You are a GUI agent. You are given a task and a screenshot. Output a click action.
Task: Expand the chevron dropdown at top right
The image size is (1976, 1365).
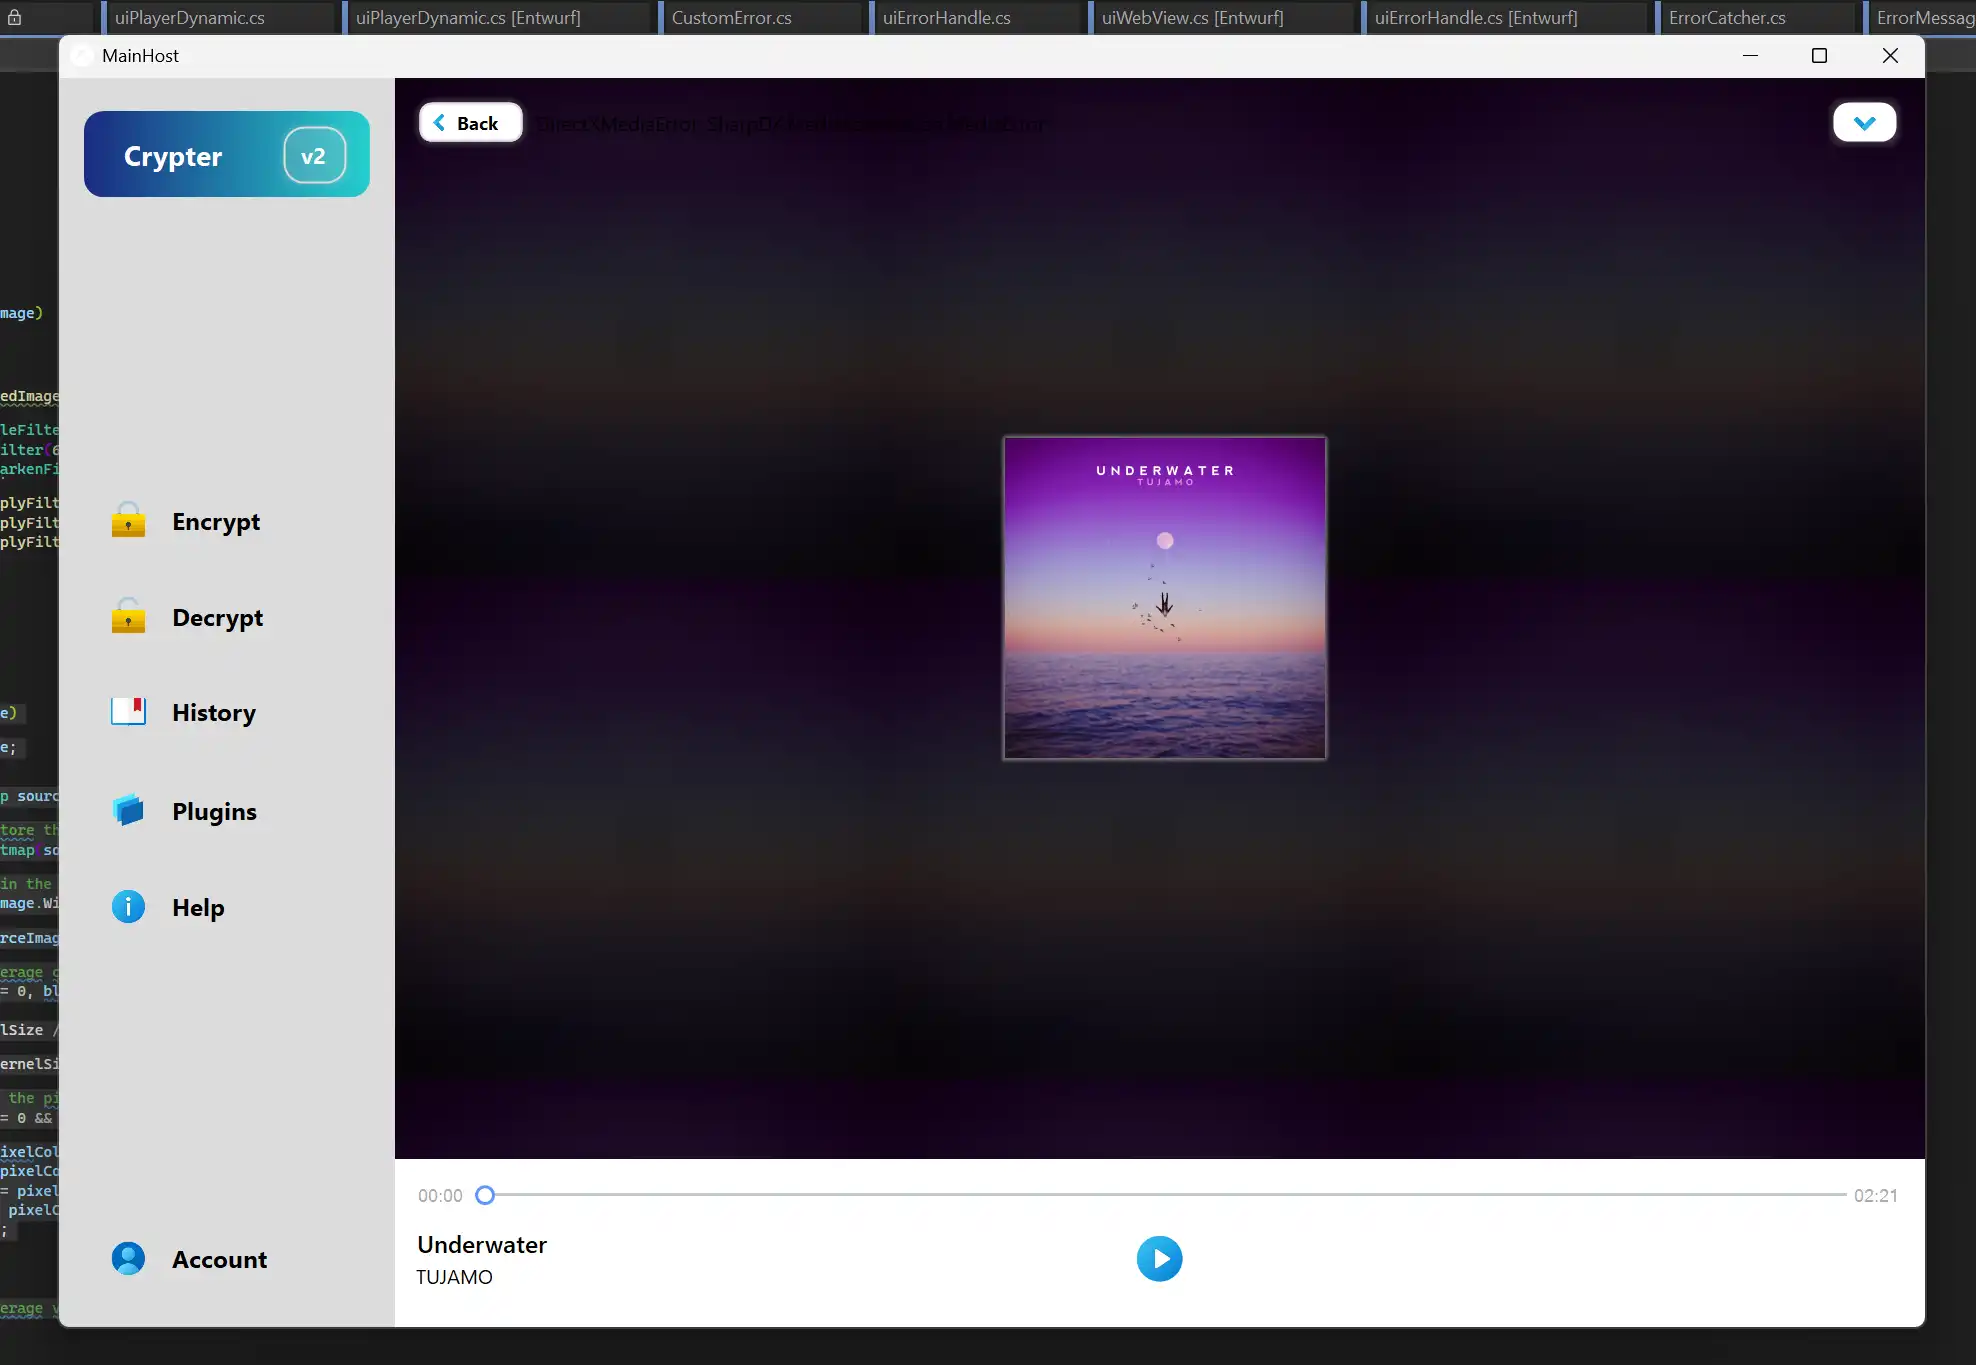[1864, 122]
